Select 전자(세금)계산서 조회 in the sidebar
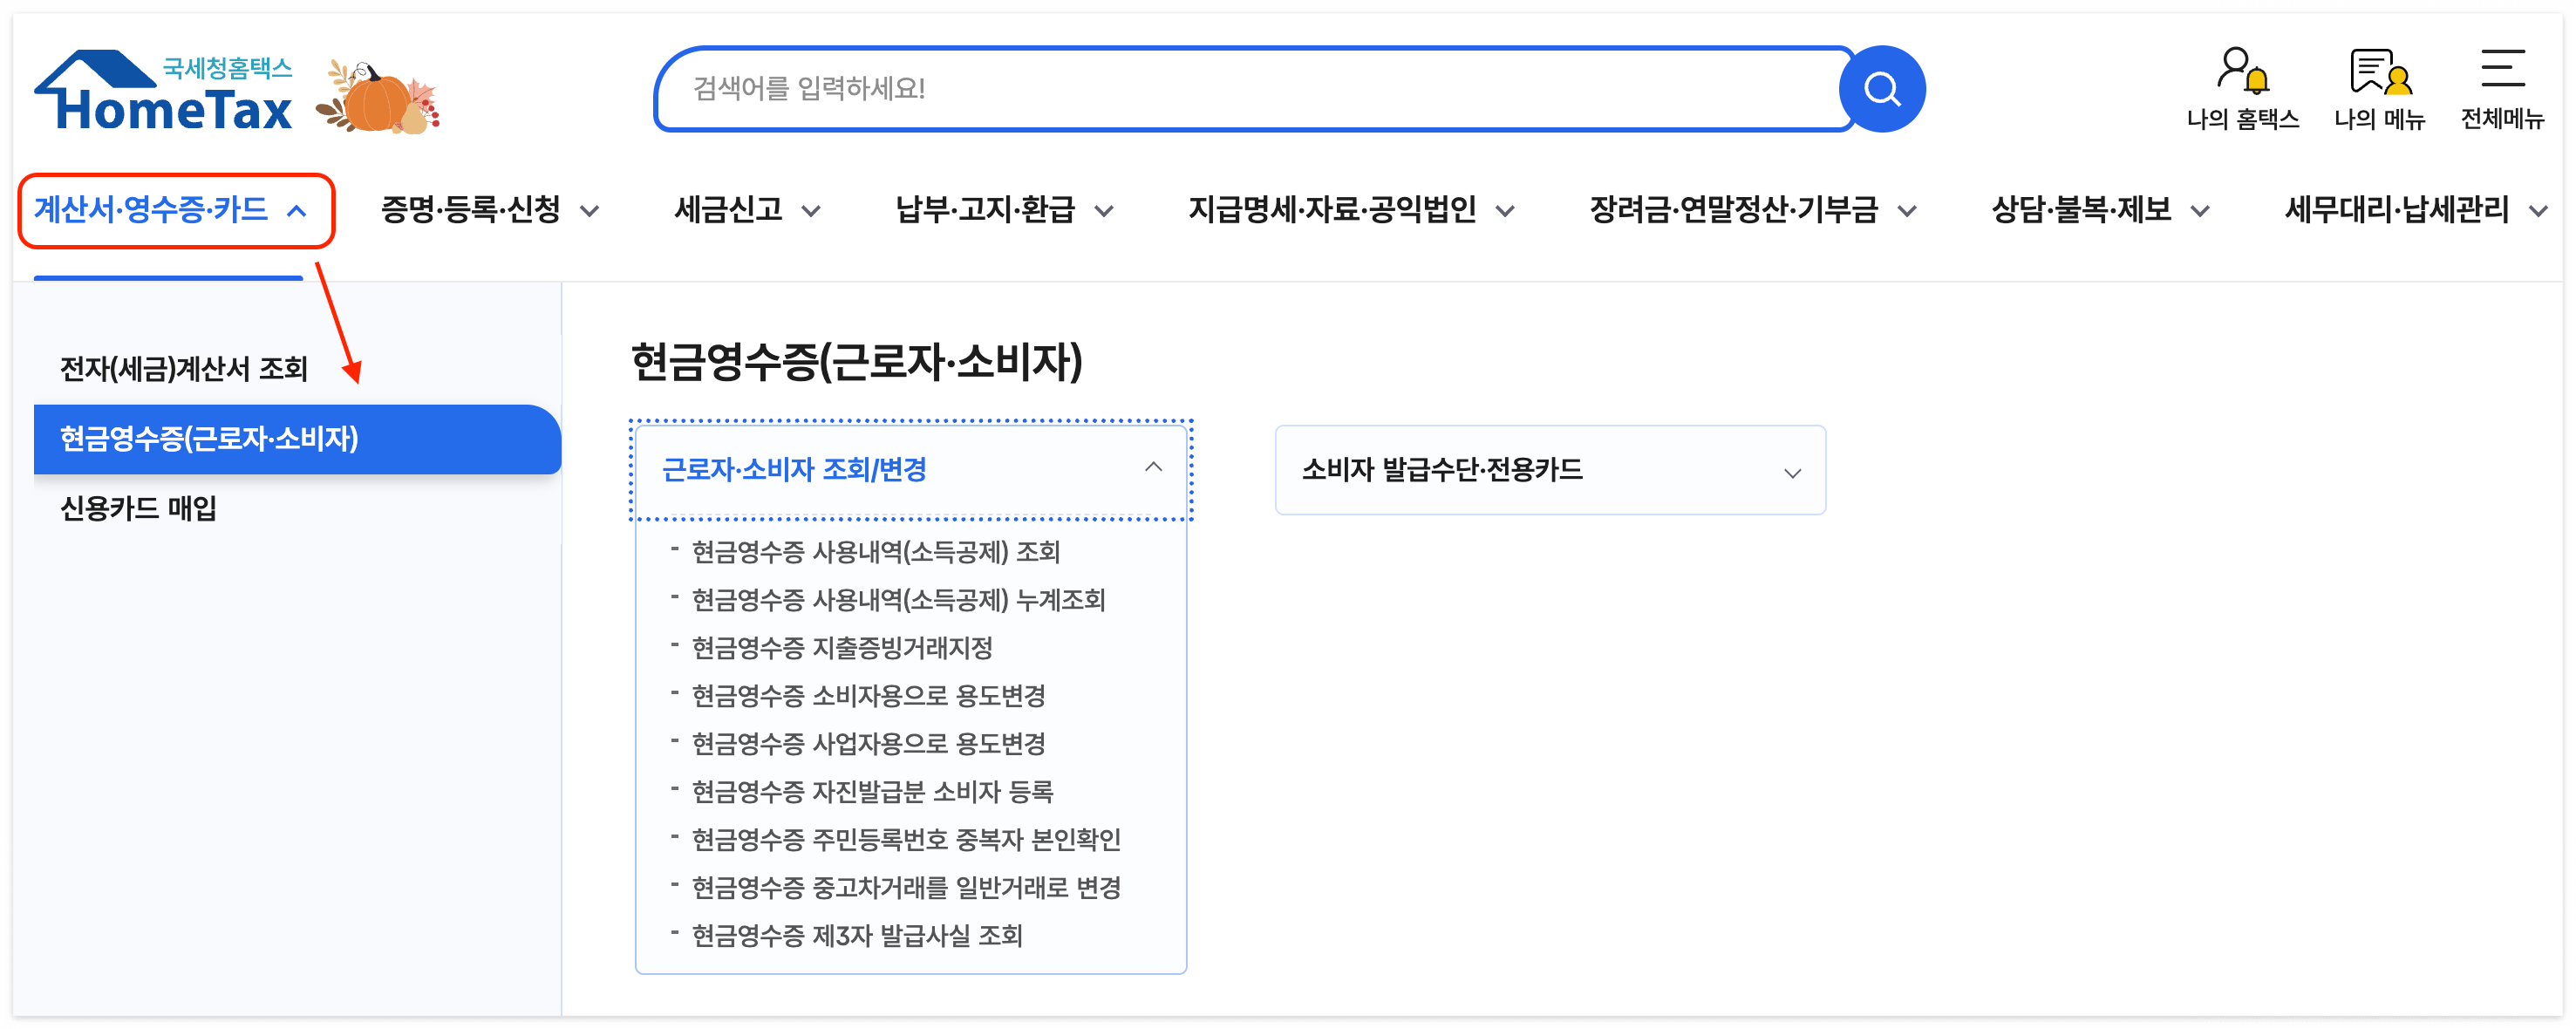The height and width of the screenshot is (1029, 2576). (x=183, y=368)
